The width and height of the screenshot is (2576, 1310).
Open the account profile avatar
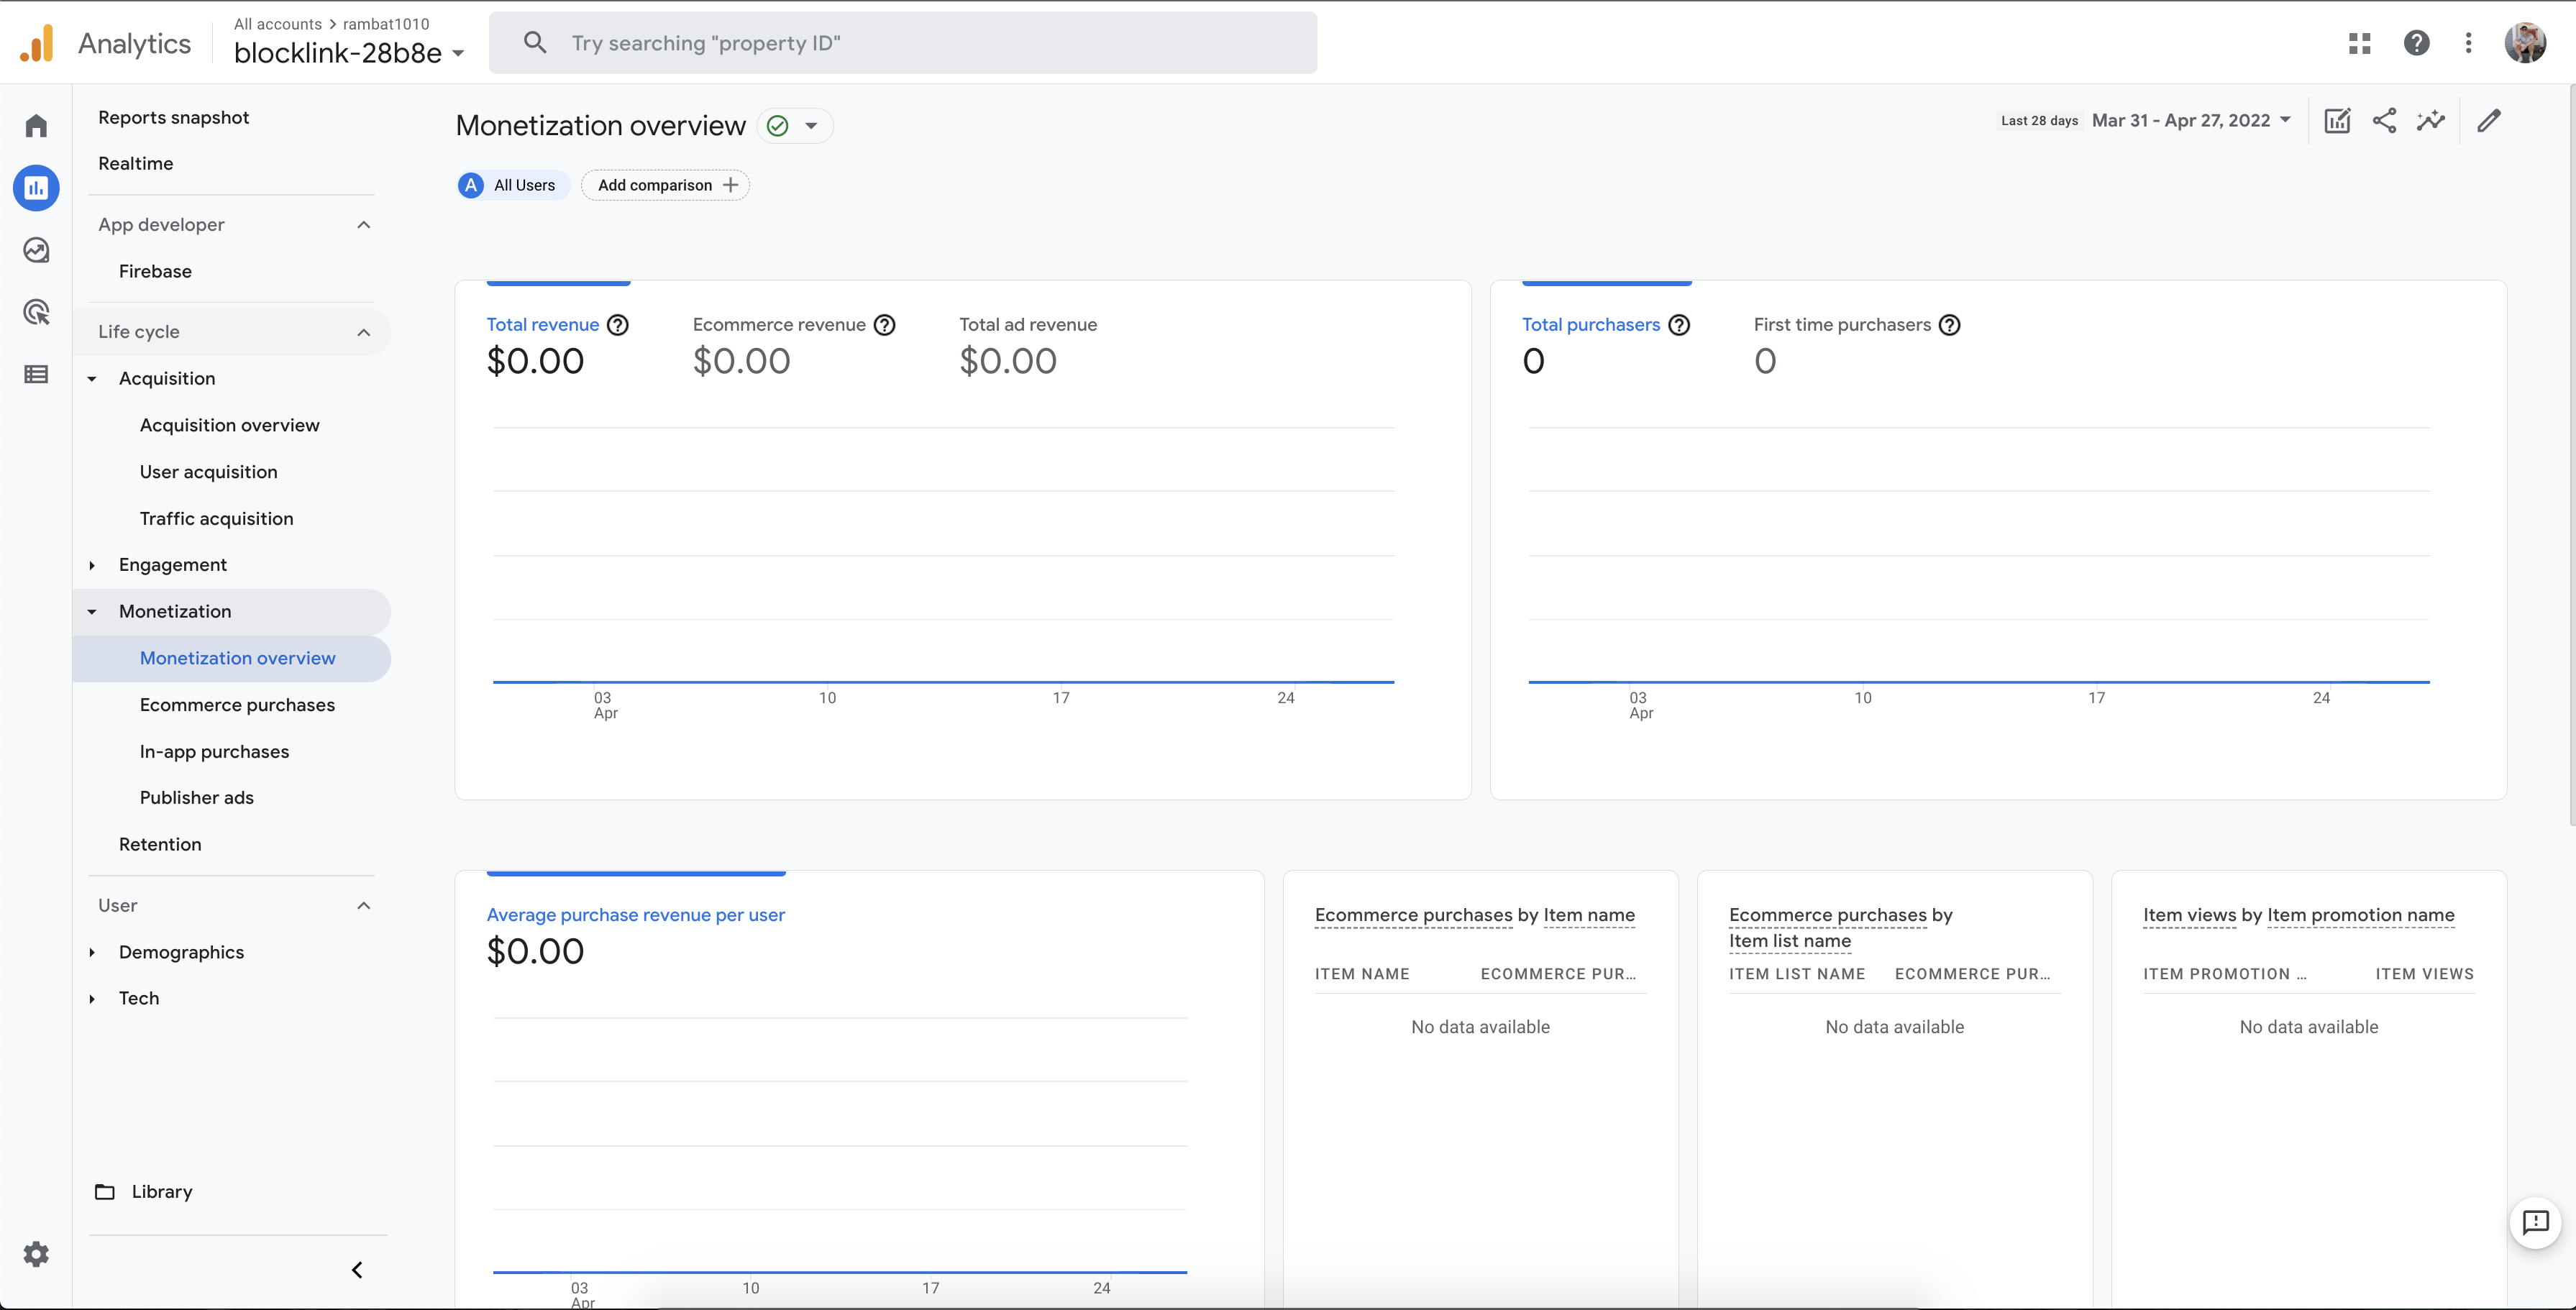coord(2525,43)
